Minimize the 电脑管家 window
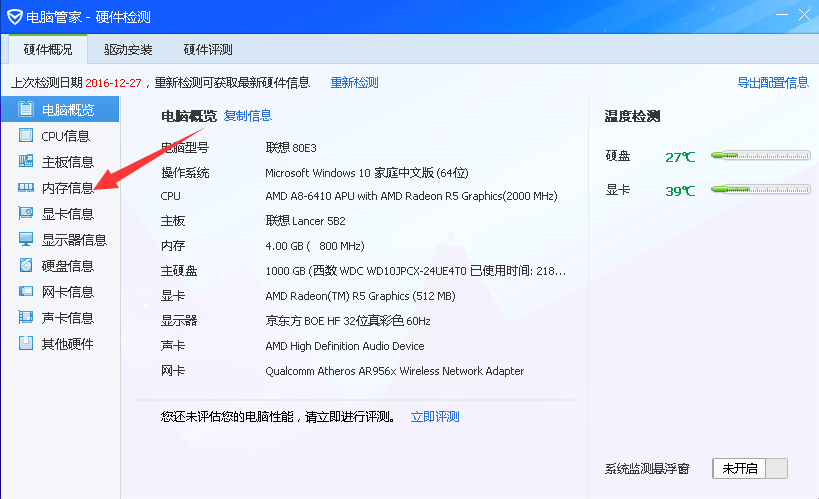This screenshot has width=819, height=499. [x=782, y=15]
